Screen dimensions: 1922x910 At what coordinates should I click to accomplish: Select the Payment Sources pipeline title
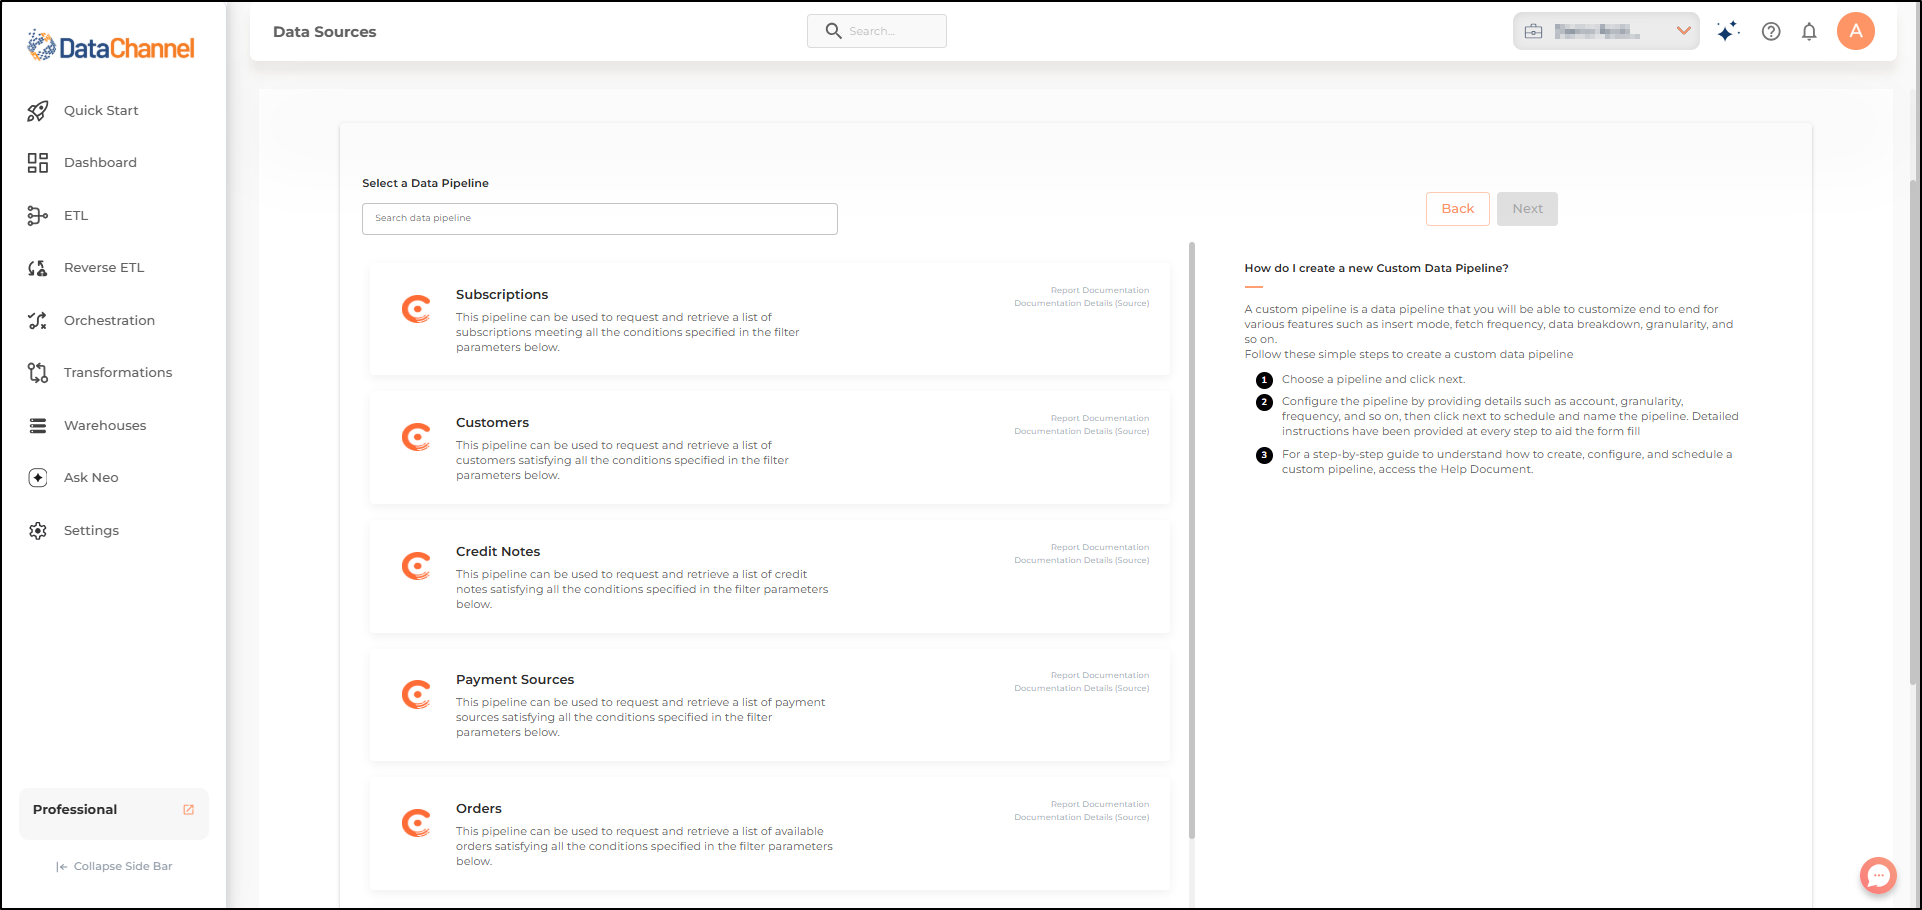515,680
